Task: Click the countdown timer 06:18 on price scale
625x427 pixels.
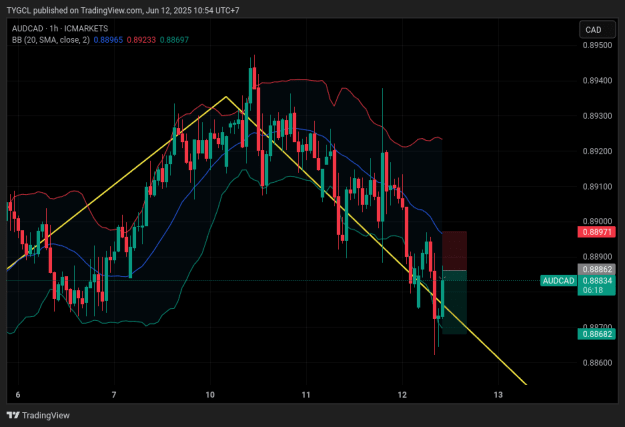Action: pos(593,290)
